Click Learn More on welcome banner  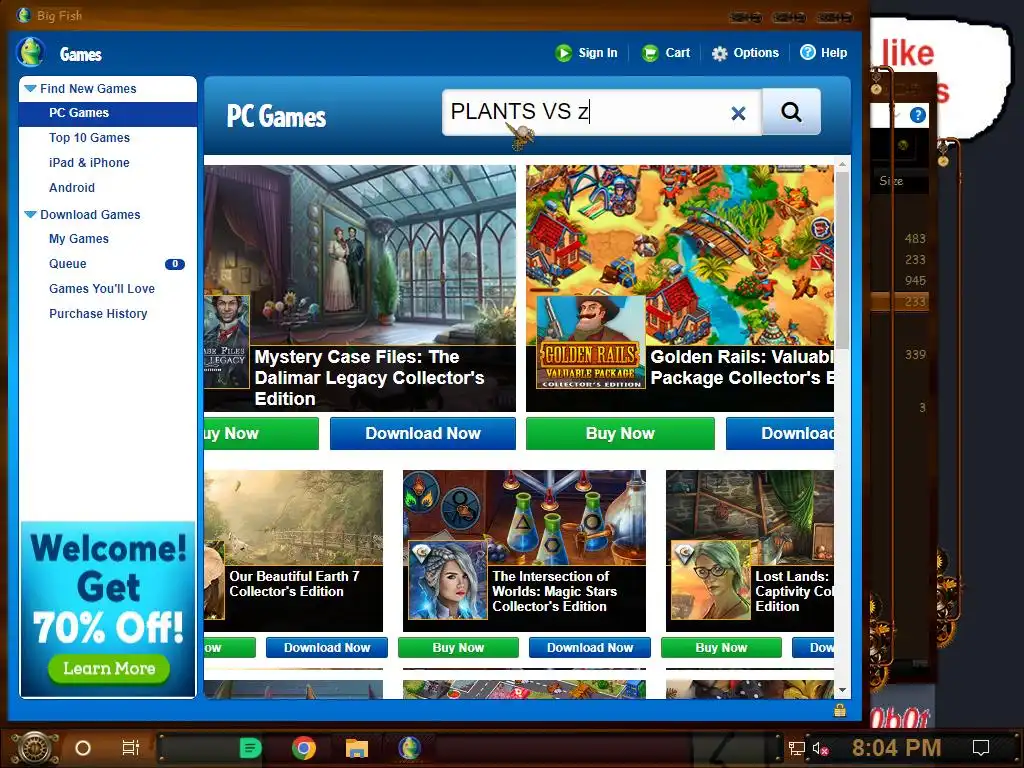coord(109,669)
